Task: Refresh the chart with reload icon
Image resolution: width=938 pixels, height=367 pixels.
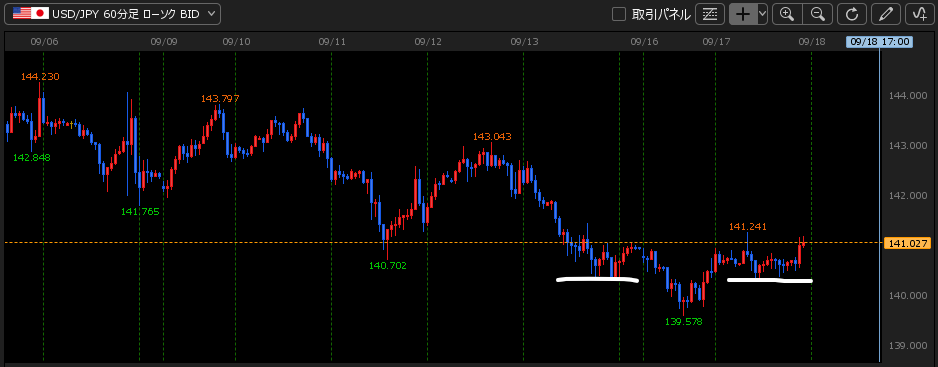Action: point(851,14)
